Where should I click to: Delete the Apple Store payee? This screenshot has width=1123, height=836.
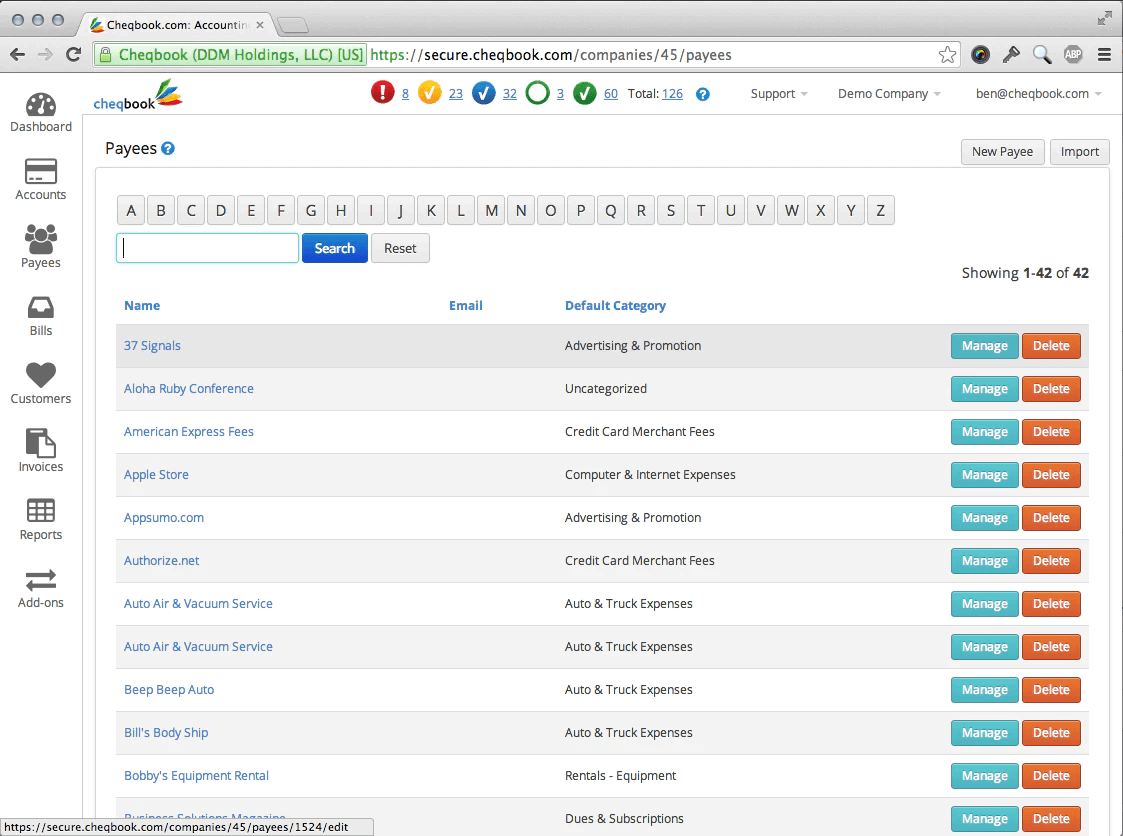[x=1051, y=475]
